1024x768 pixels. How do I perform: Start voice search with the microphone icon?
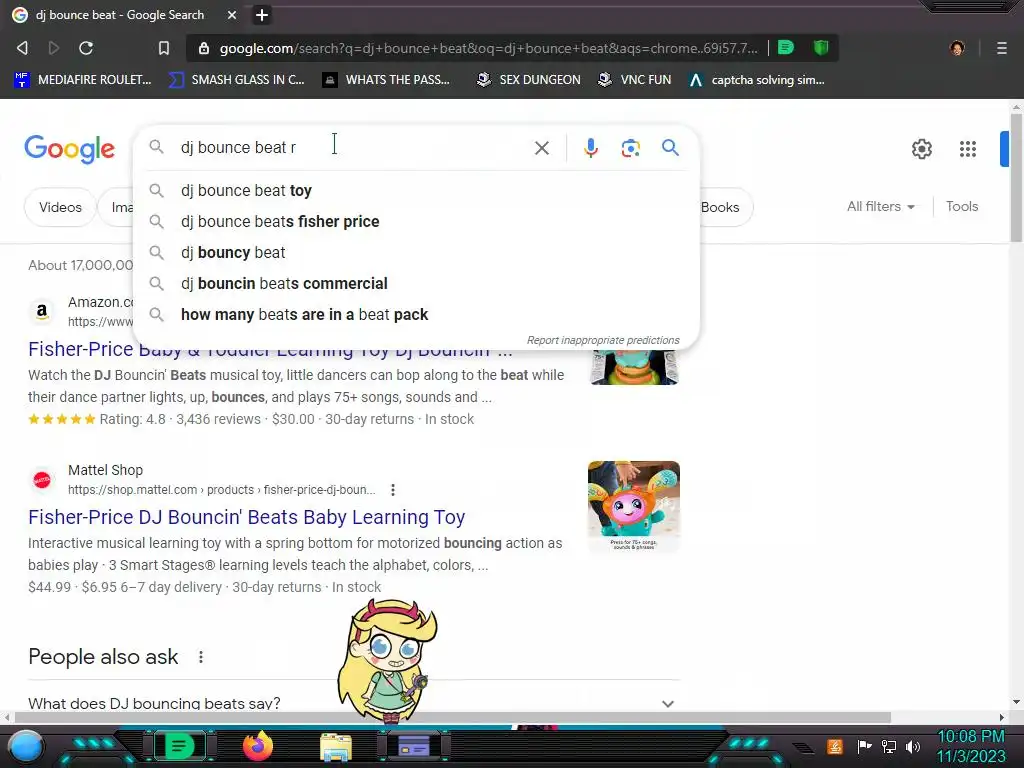(590, 148)
